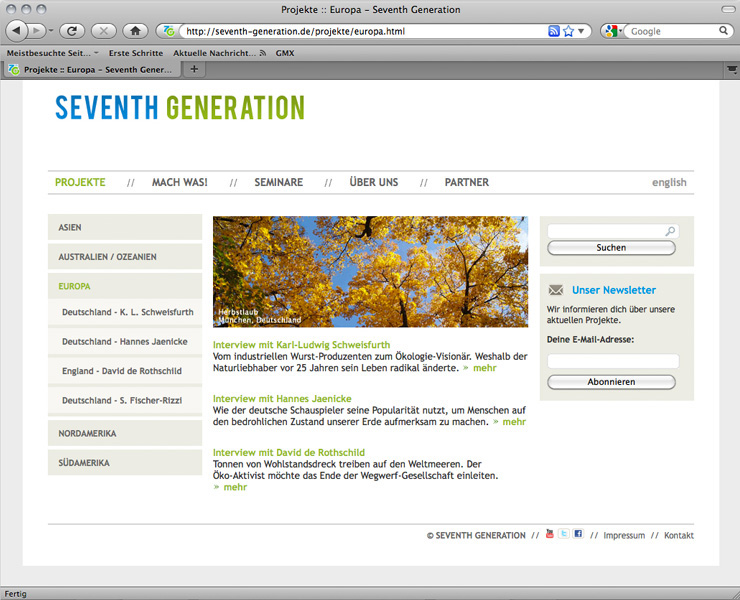Open the search engine selector dropdown

point(614,31)
